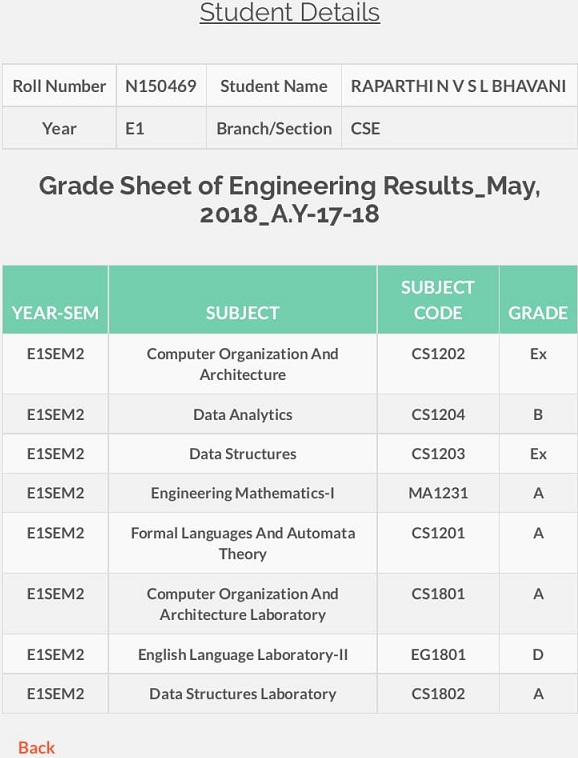Click the Back link
578x758 pixels.
[36, 747]
